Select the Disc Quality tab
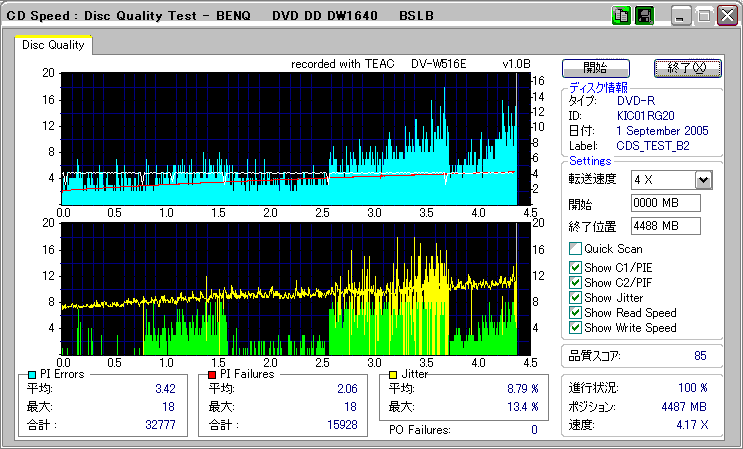The width and height of the screenshot is (743, 449). [53, 45]
